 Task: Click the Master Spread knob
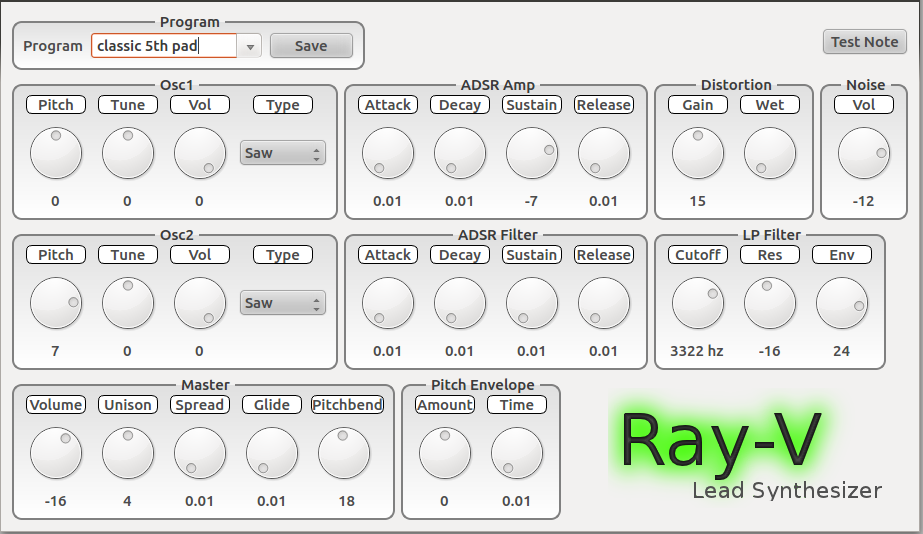pyautogui.click(x=200, y=453)
